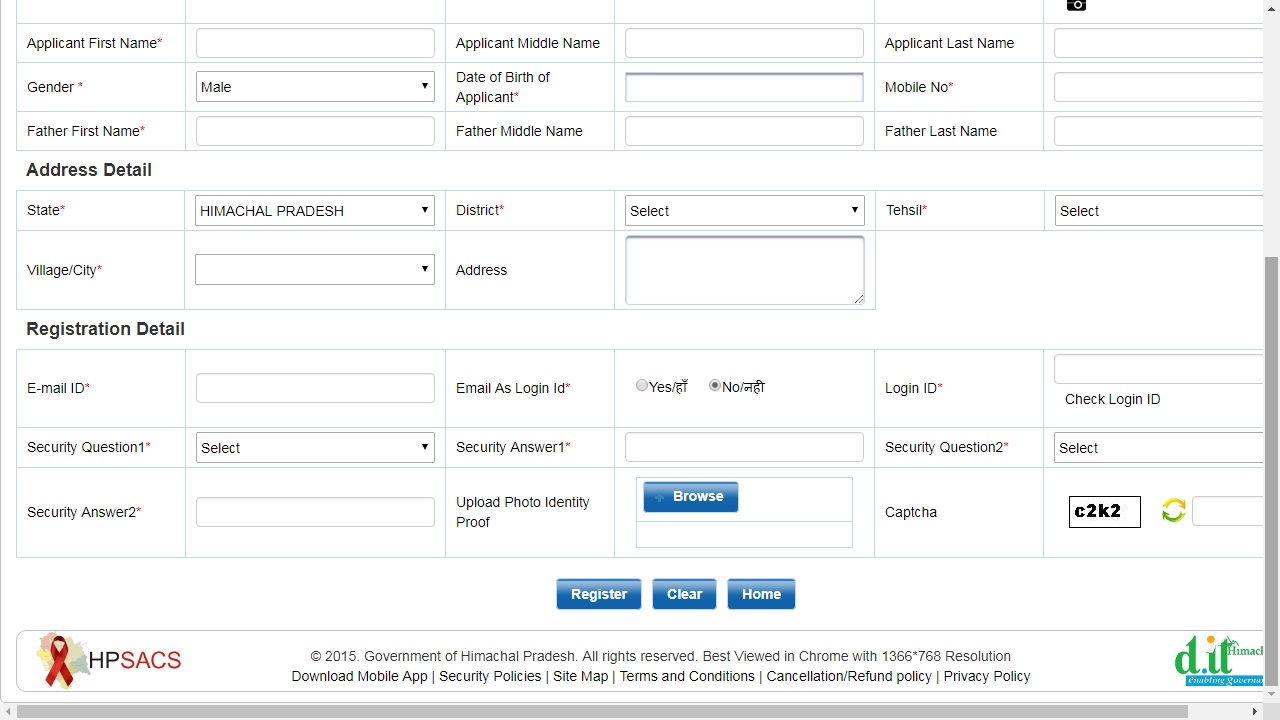This screenshot has height=720, width=1280.
Task: Expand the State dropdown
Action: [315, 211]
